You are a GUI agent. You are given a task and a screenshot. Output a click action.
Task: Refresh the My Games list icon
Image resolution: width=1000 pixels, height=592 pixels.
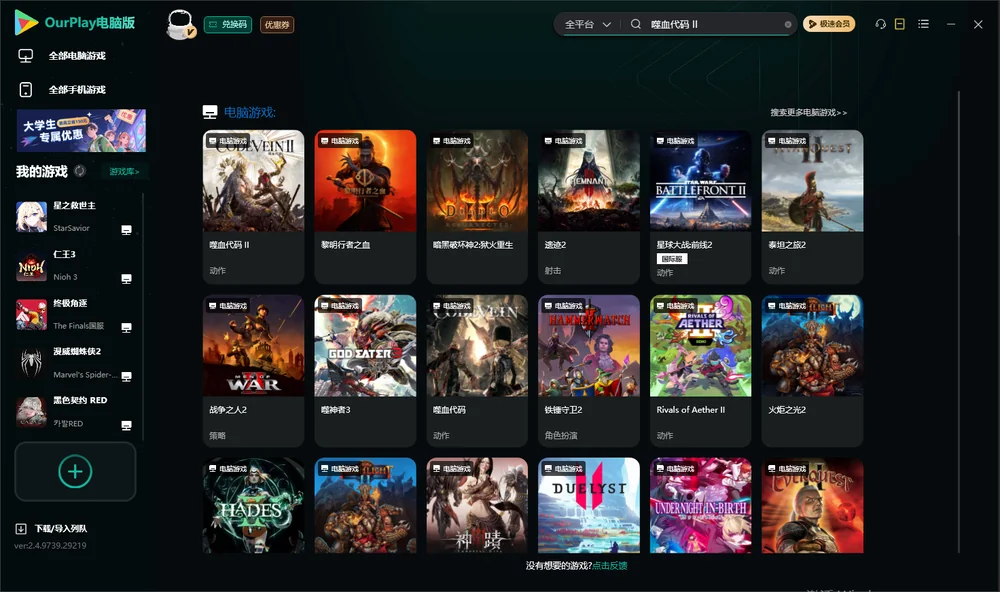[x=80, y=171]
